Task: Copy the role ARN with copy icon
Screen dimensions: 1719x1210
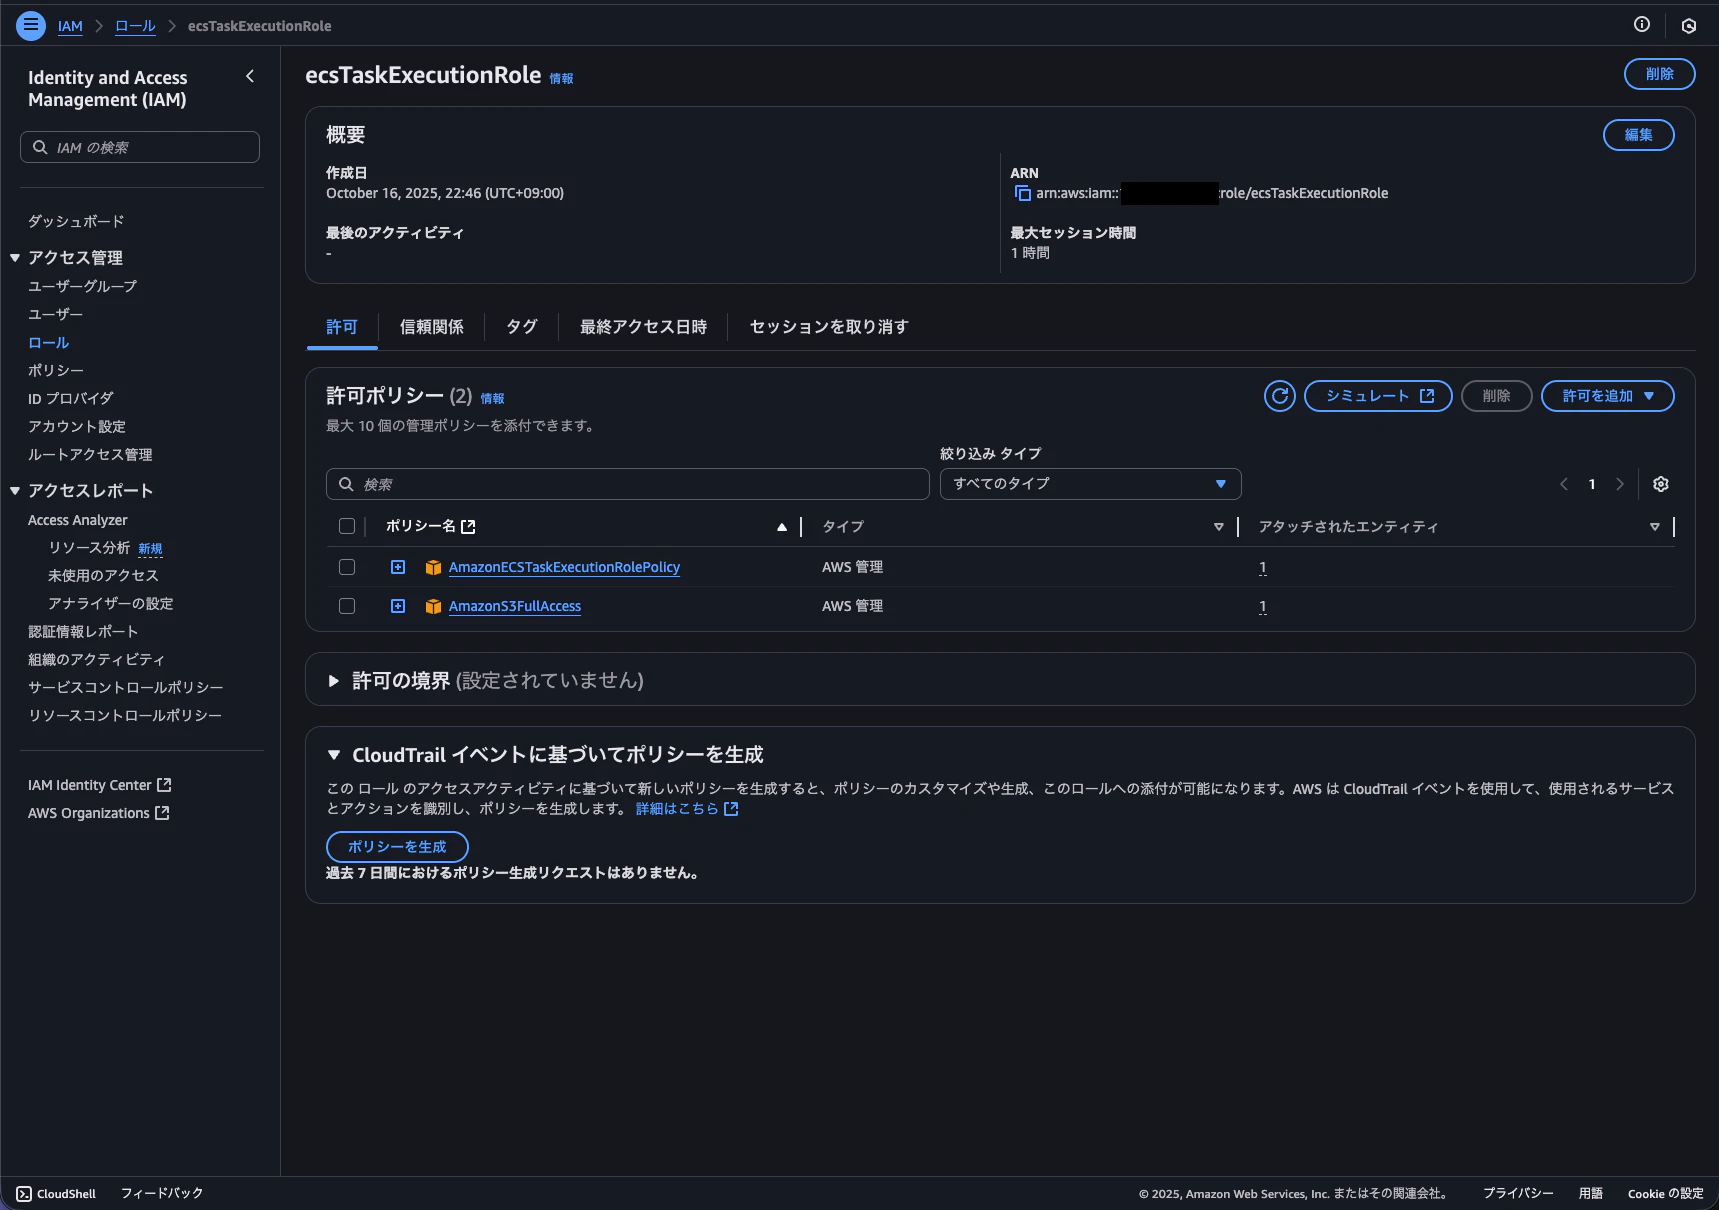Action: [1022, 193]
